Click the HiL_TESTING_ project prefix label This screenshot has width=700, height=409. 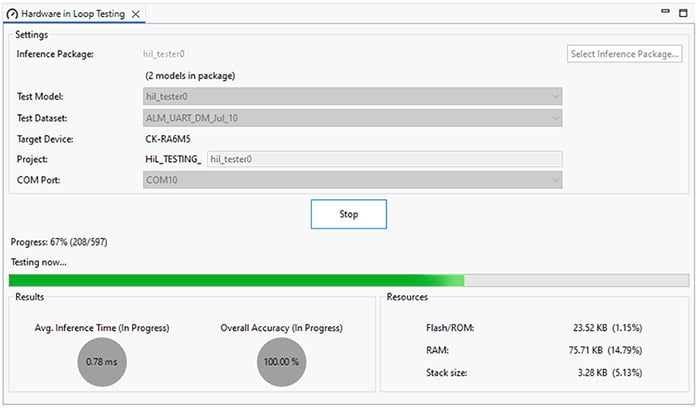pyautogui.click(x=173, y=159)
